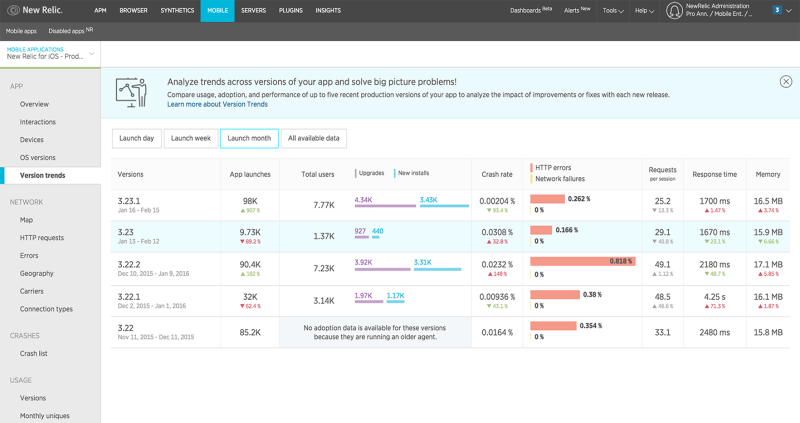Screen dimensions: 800x423
Task: Select Version trends in sidebar
Action: coord(50,176)
